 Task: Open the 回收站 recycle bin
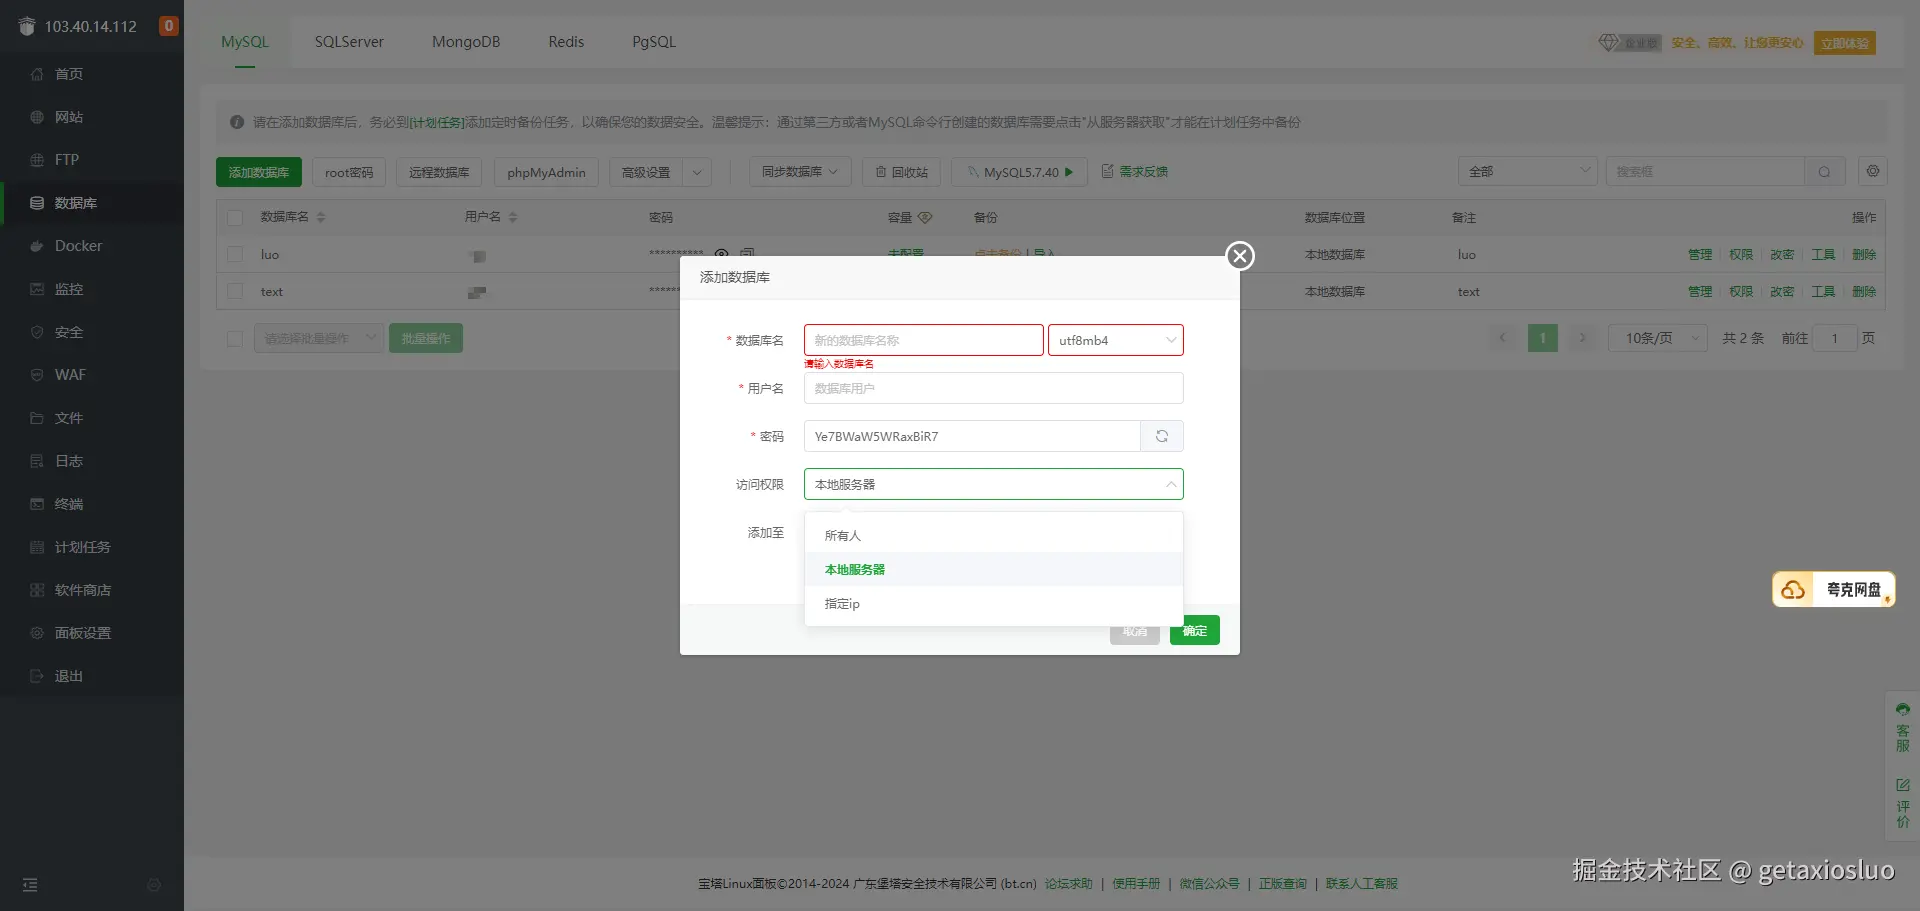click(x=902, y=172)
